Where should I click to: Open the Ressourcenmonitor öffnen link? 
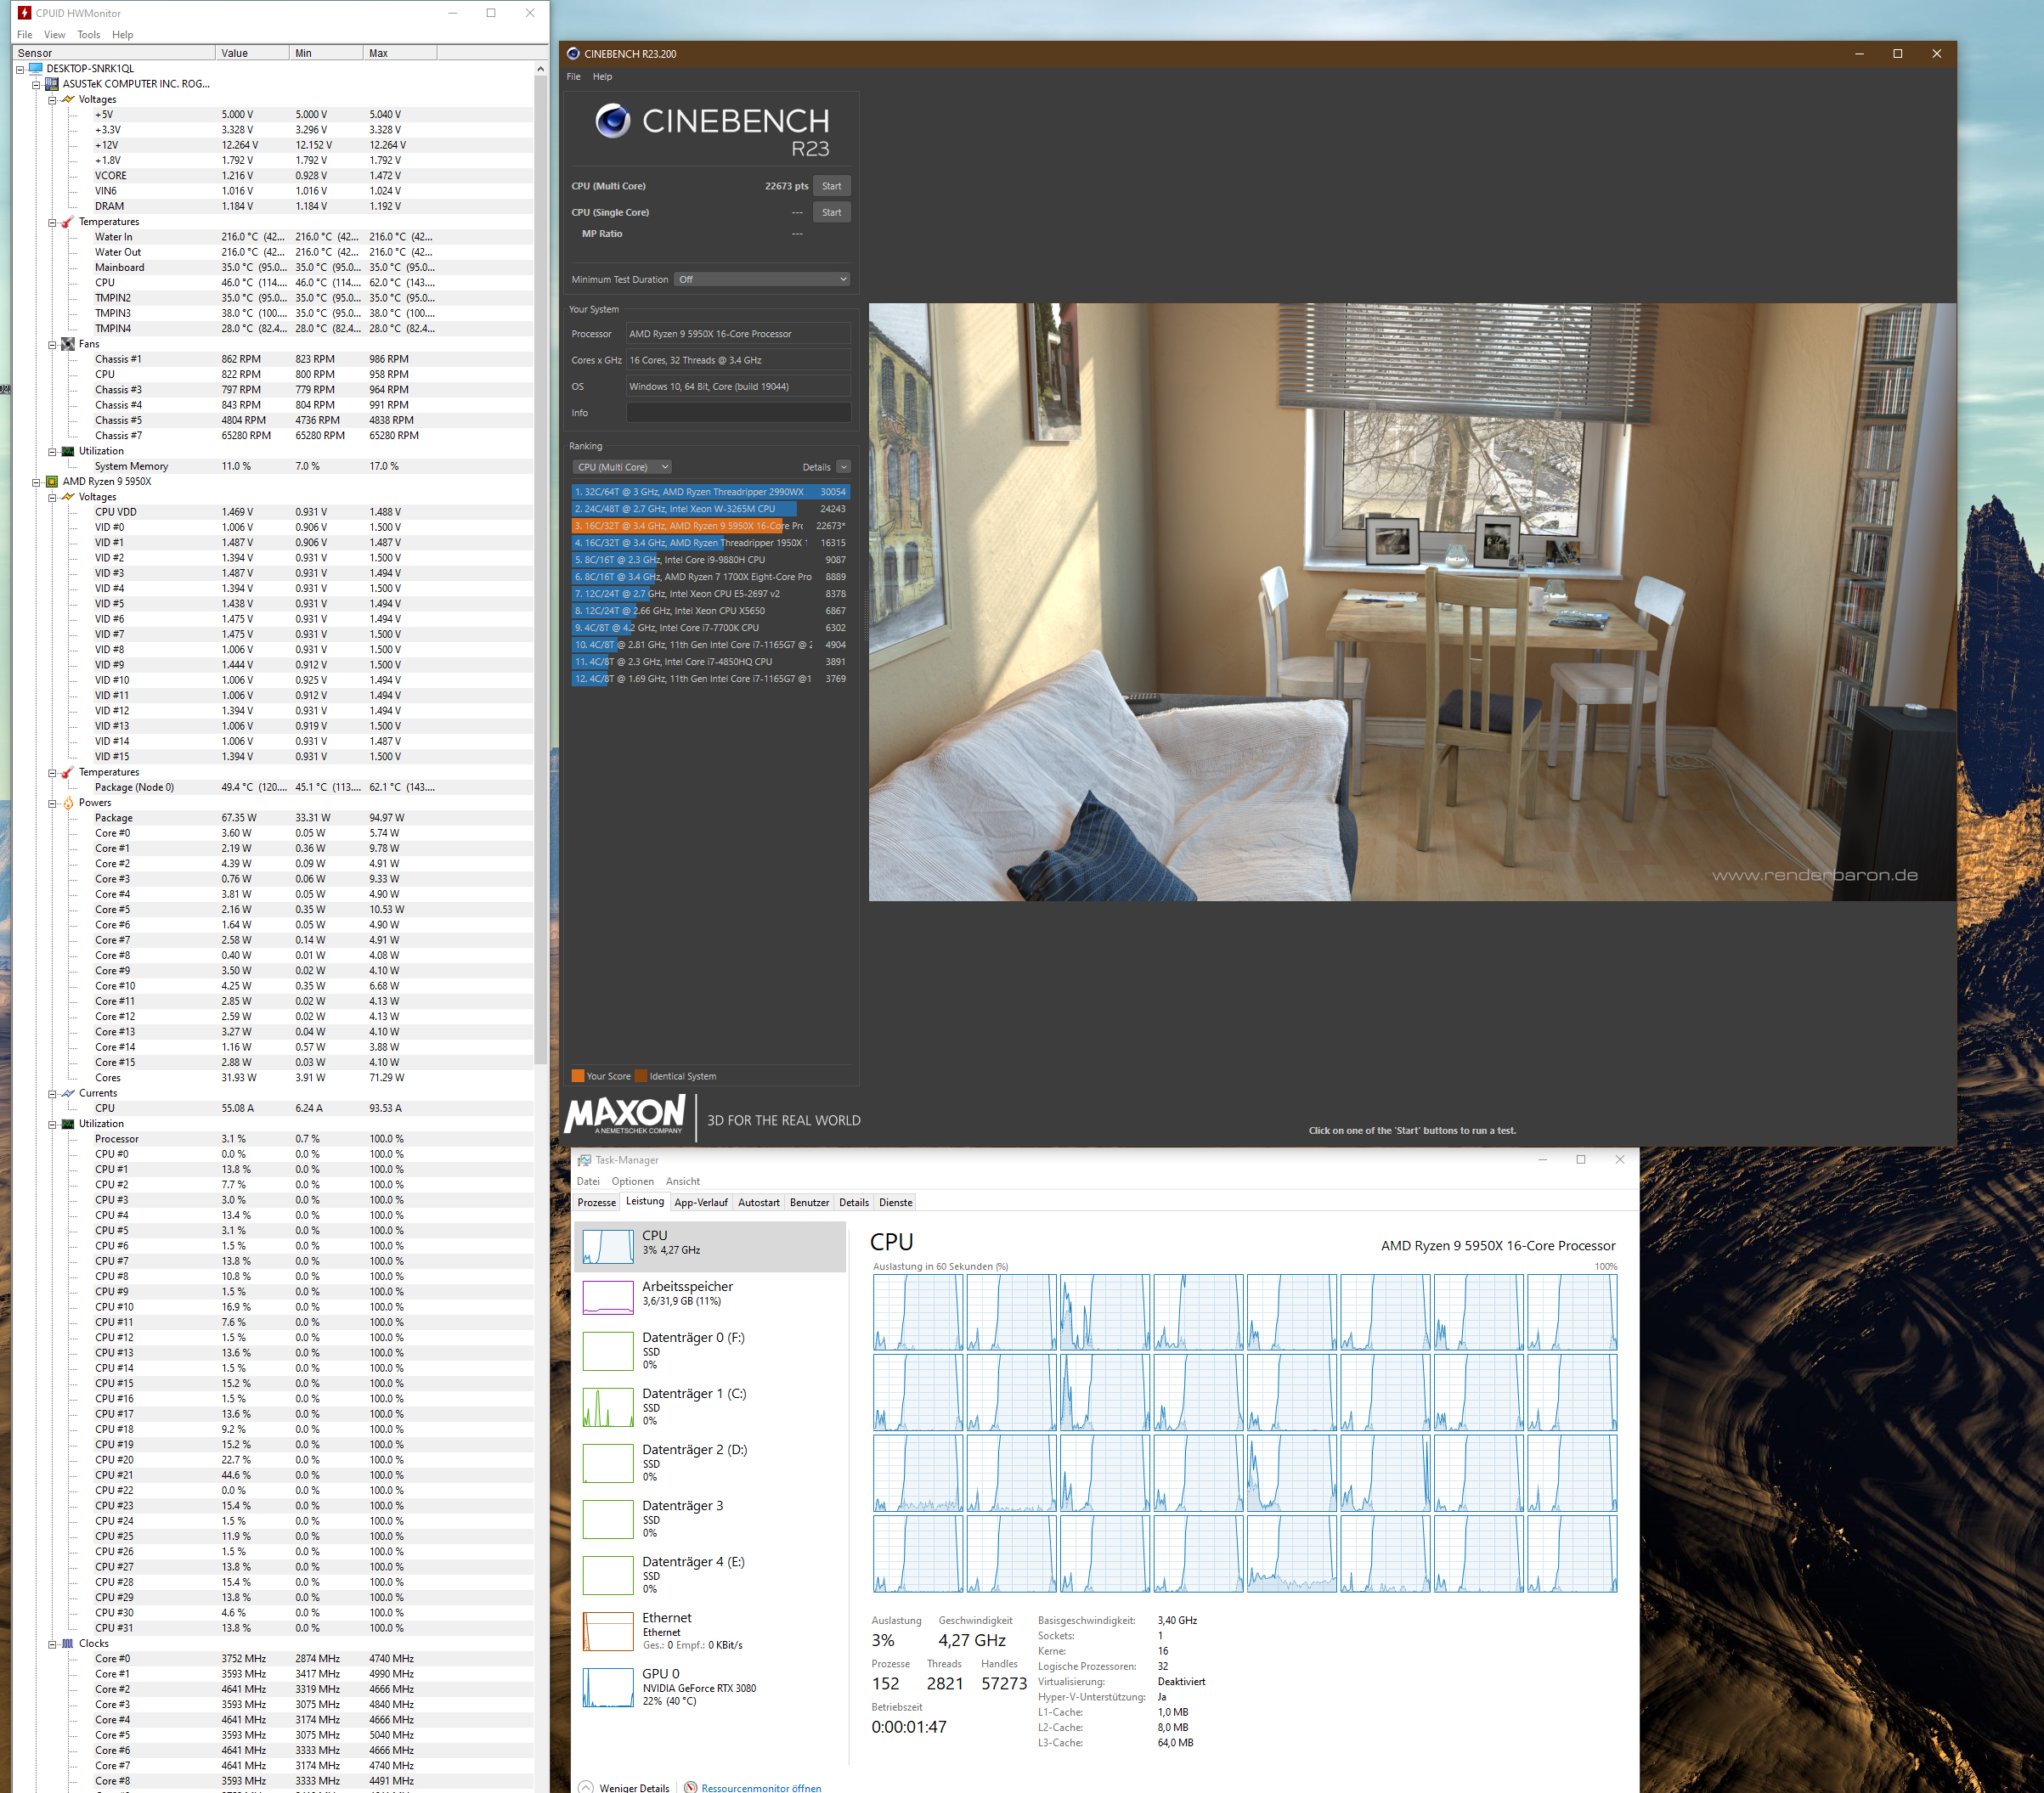point(761,1788)
